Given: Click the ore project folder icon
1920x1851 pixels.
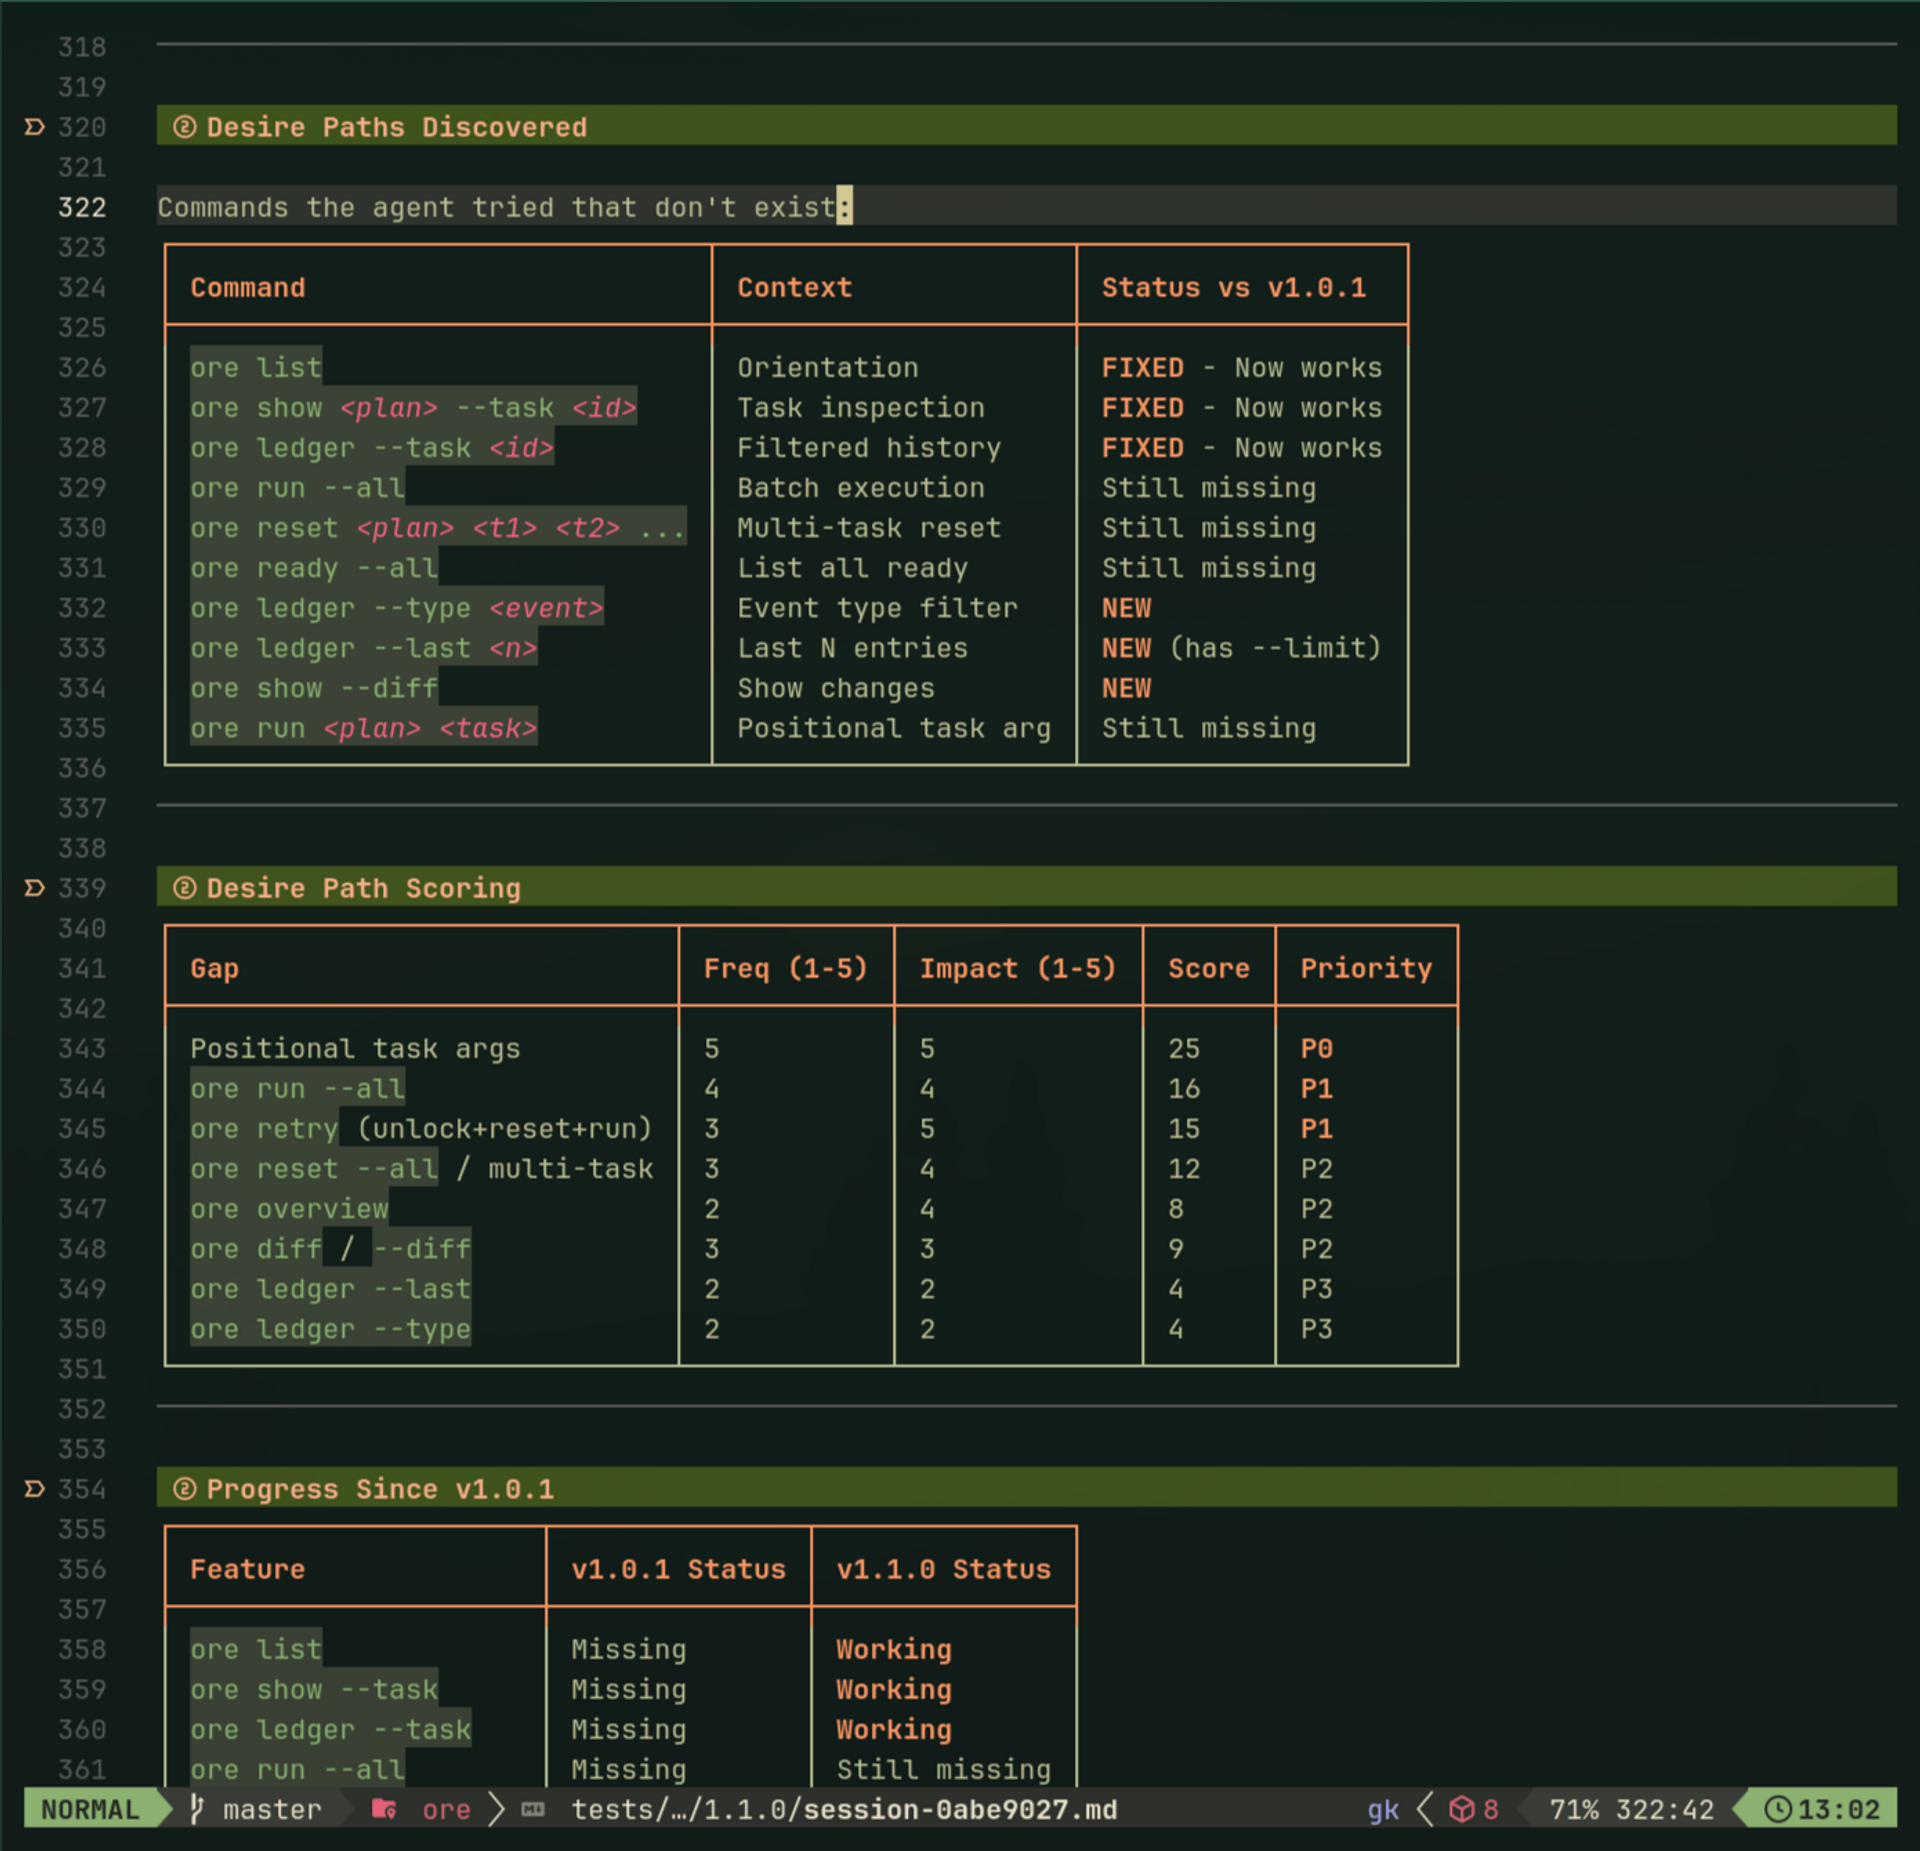Looking at the screenshot, I should [384, 1808].
